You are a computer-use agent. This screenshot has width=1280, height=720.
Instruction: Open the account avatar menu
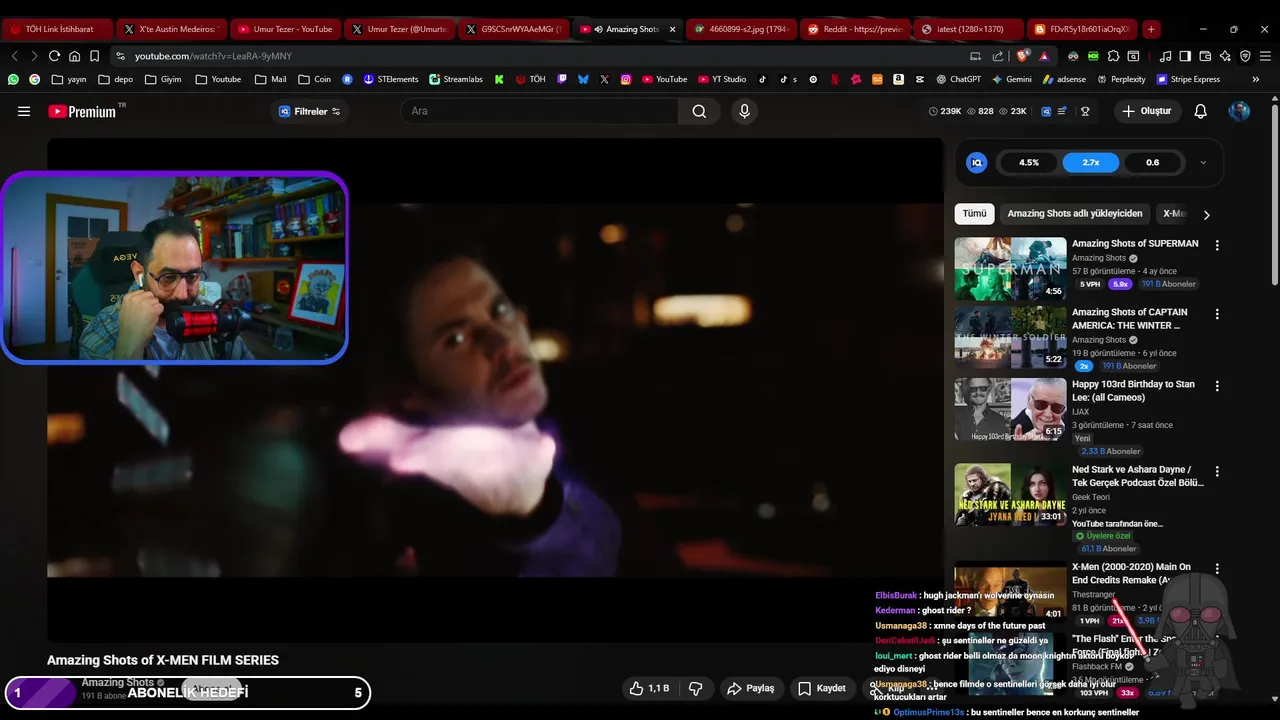(1239, 111)
